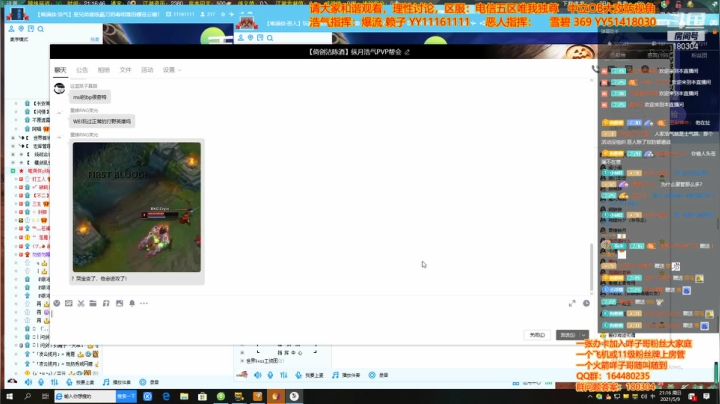The width and height of the screenshot is (720, 404).
Task: Open File Explorer from the taskbar
Action: 184,396
